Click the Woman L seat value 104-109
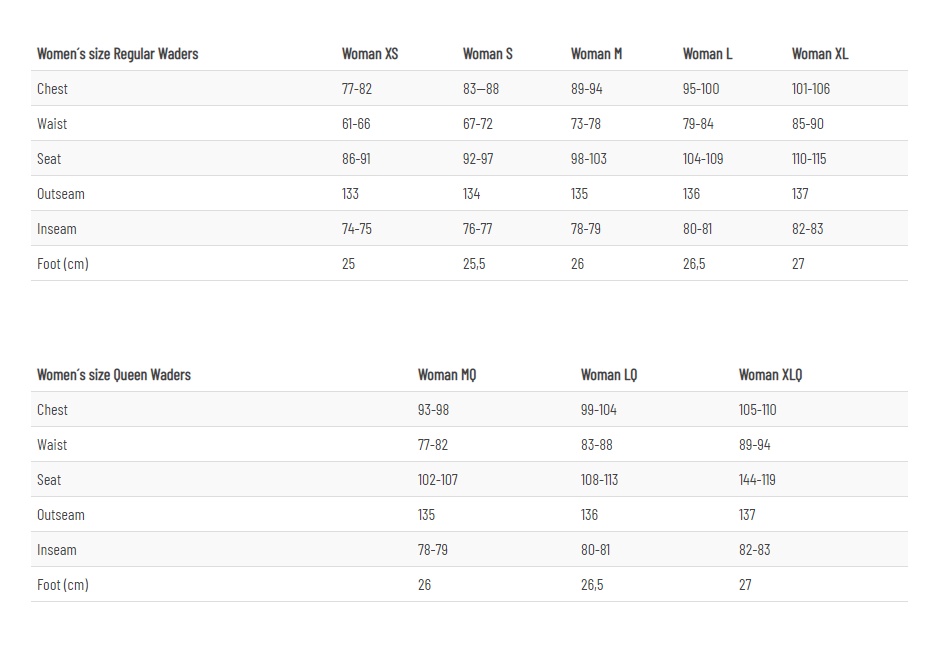Viewport: 940px width, 650px height. (702, 159)
